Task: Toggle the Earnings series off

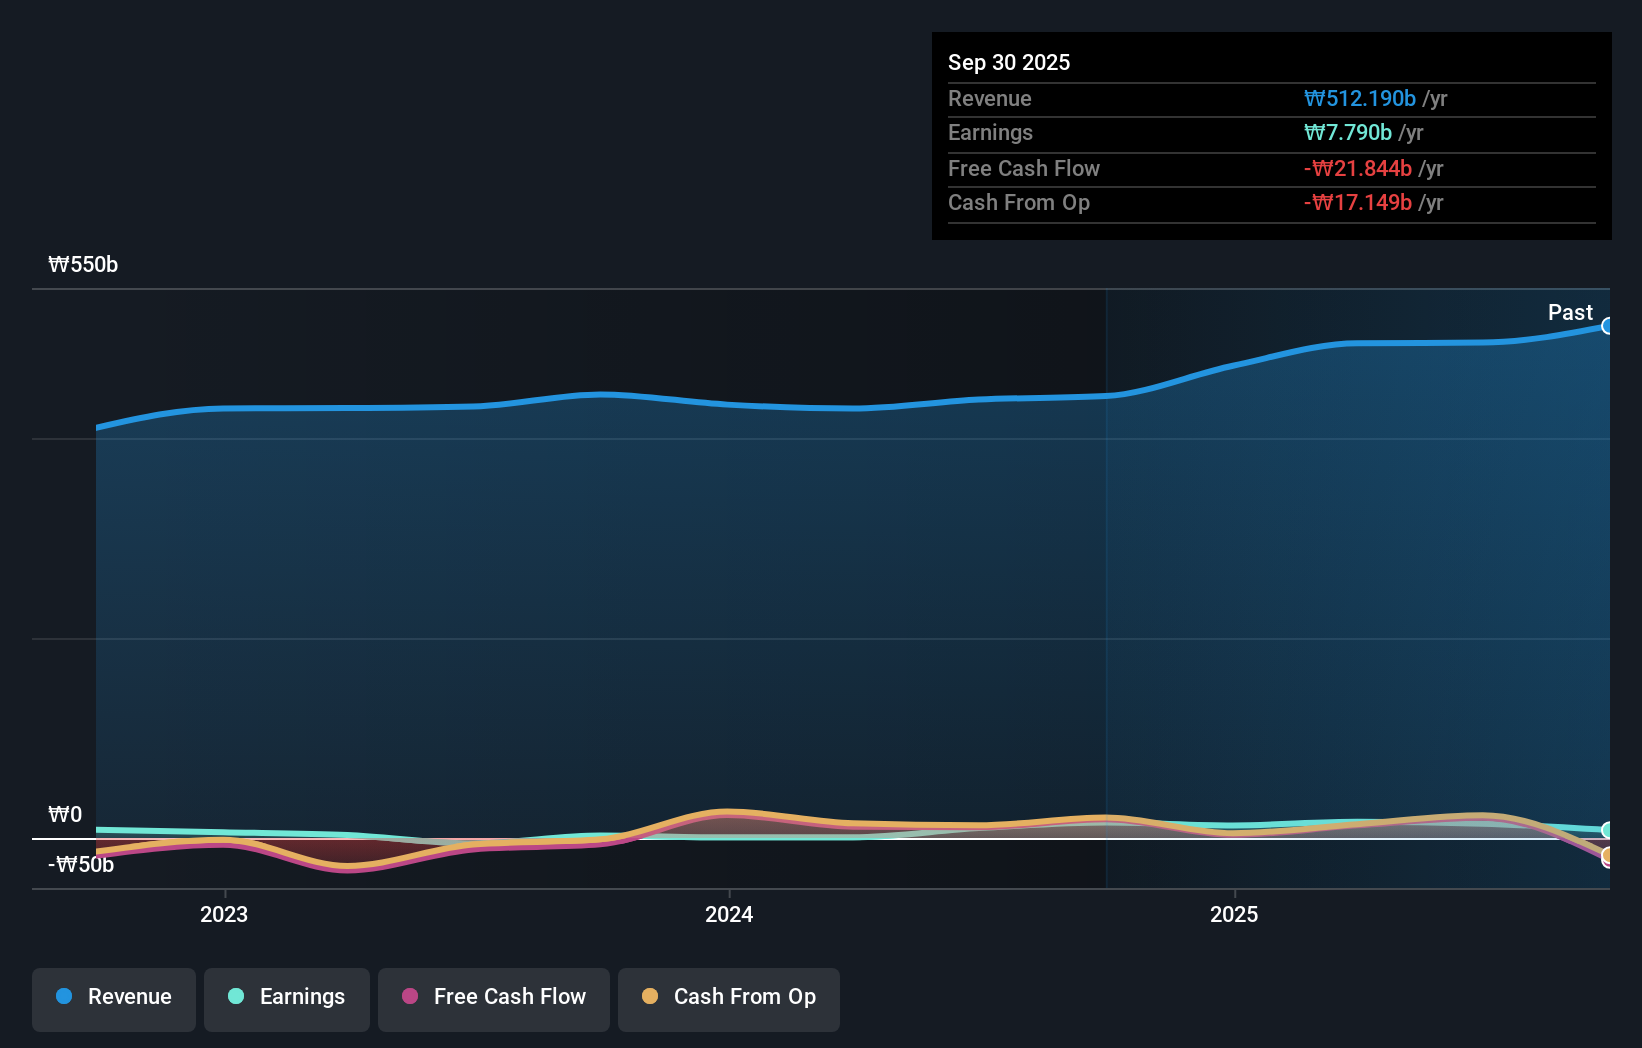Action: click(x=286, y=997)
